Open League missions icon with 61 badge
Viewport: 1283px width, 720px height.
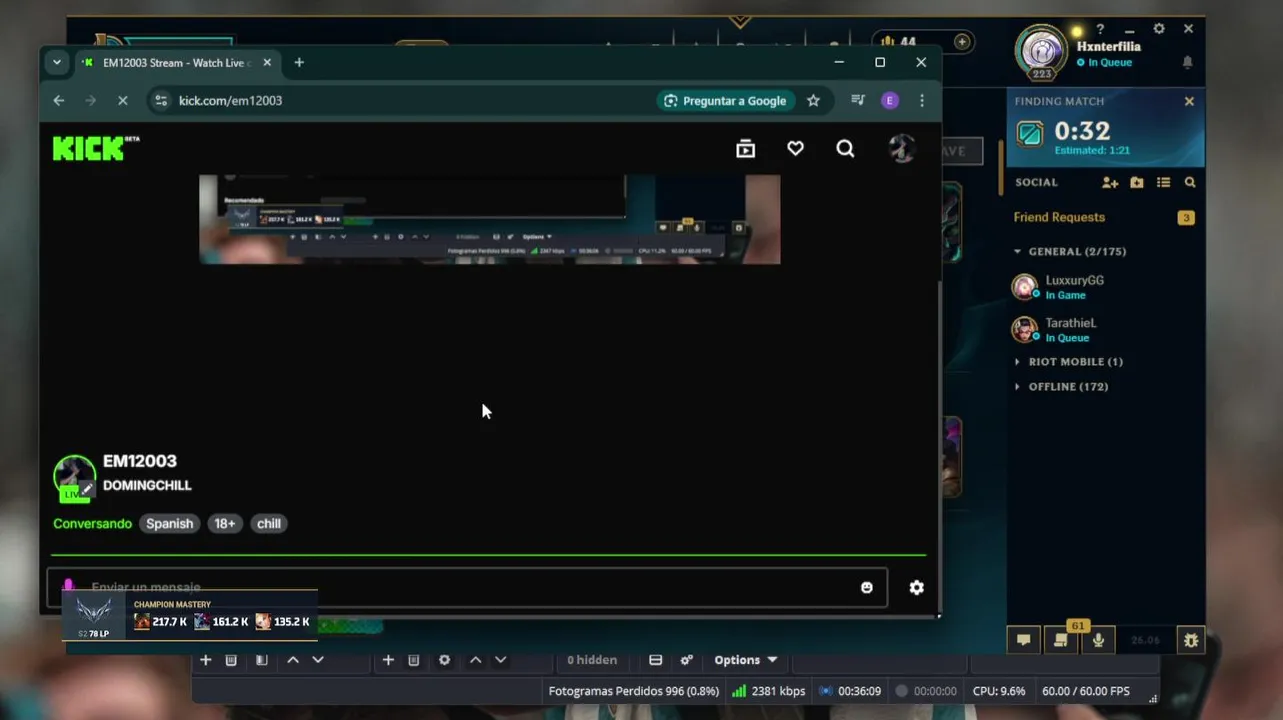1061,640
